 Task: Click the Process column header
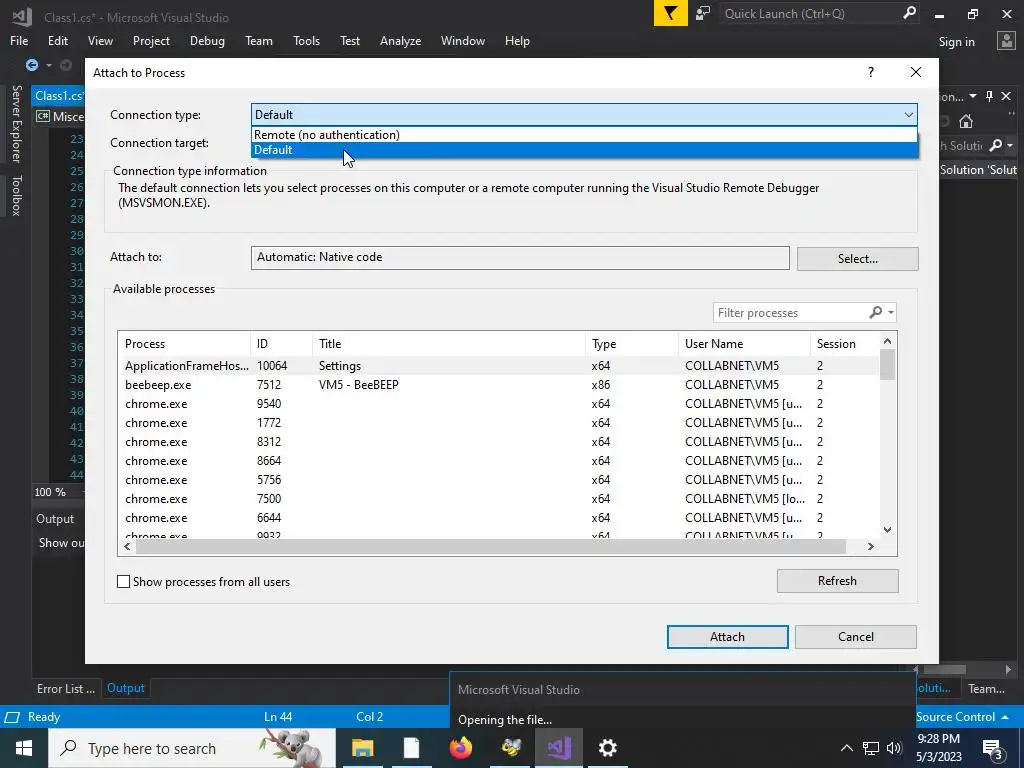pyautogui.click(x=185, y=344)
